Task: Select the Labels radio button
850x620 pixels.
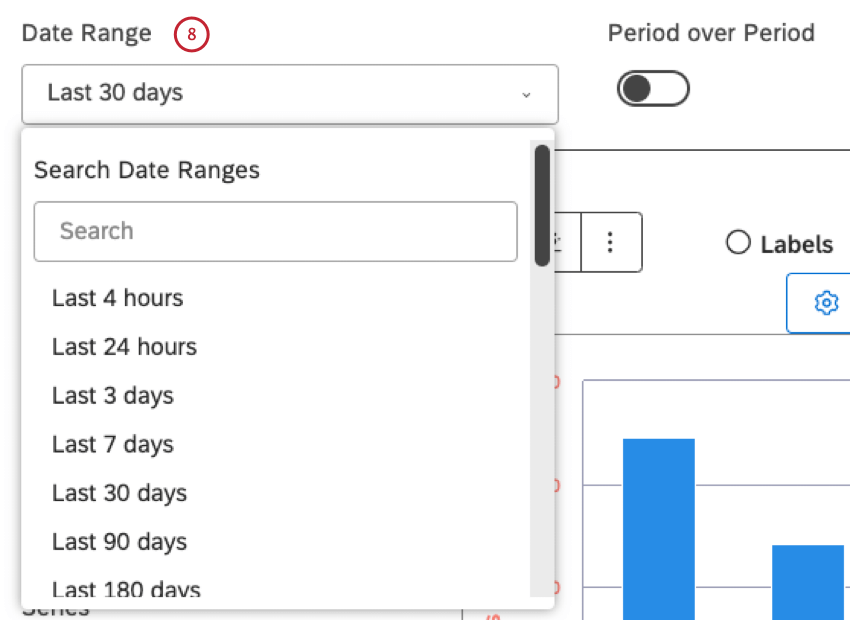Action: pos(738,242)
